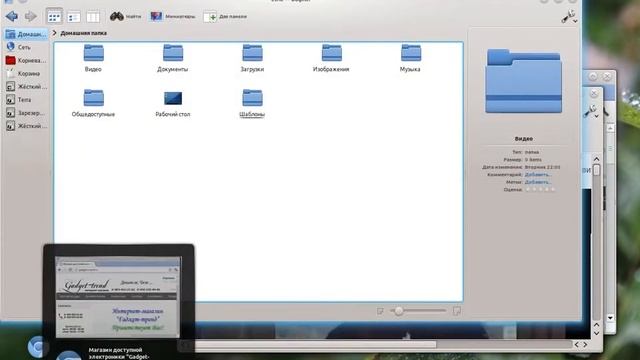Image resolution: width=640 pixels, height=360 pixels.
Task: Switch to details view mode
Action: click(x=73, y=17)
